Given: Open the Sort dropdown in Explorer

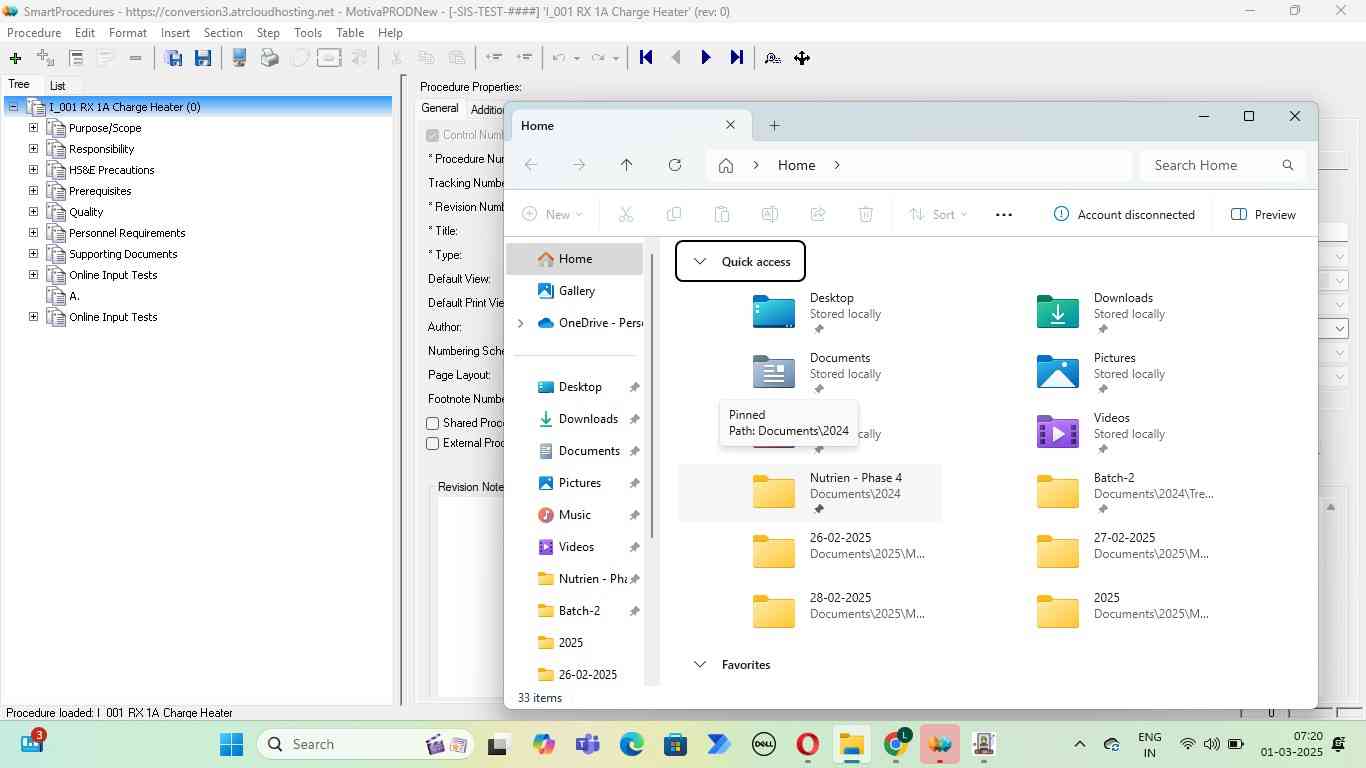Looking at the screenshot, I should [x=938, y=214].
